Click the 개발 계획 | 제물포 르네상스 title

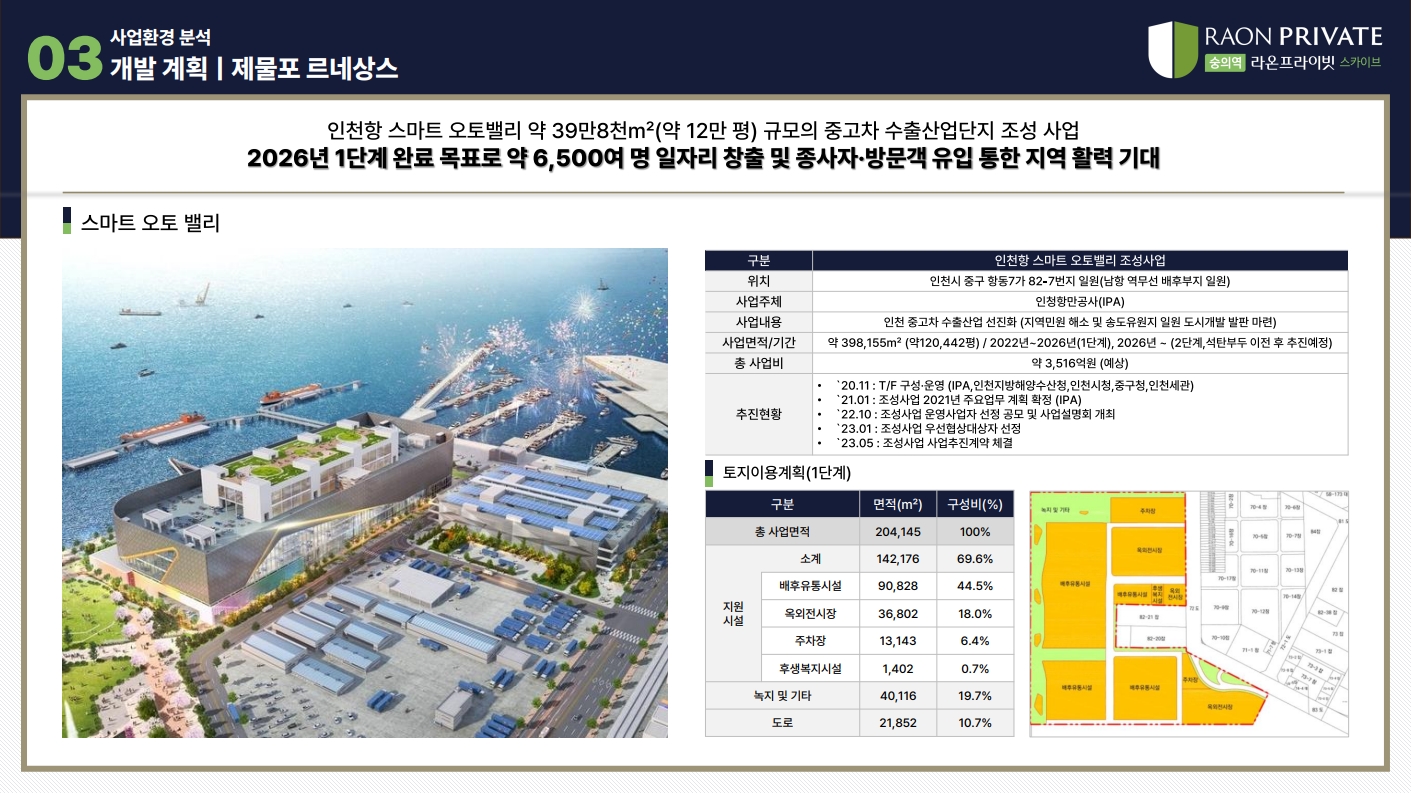coord(253,68)
